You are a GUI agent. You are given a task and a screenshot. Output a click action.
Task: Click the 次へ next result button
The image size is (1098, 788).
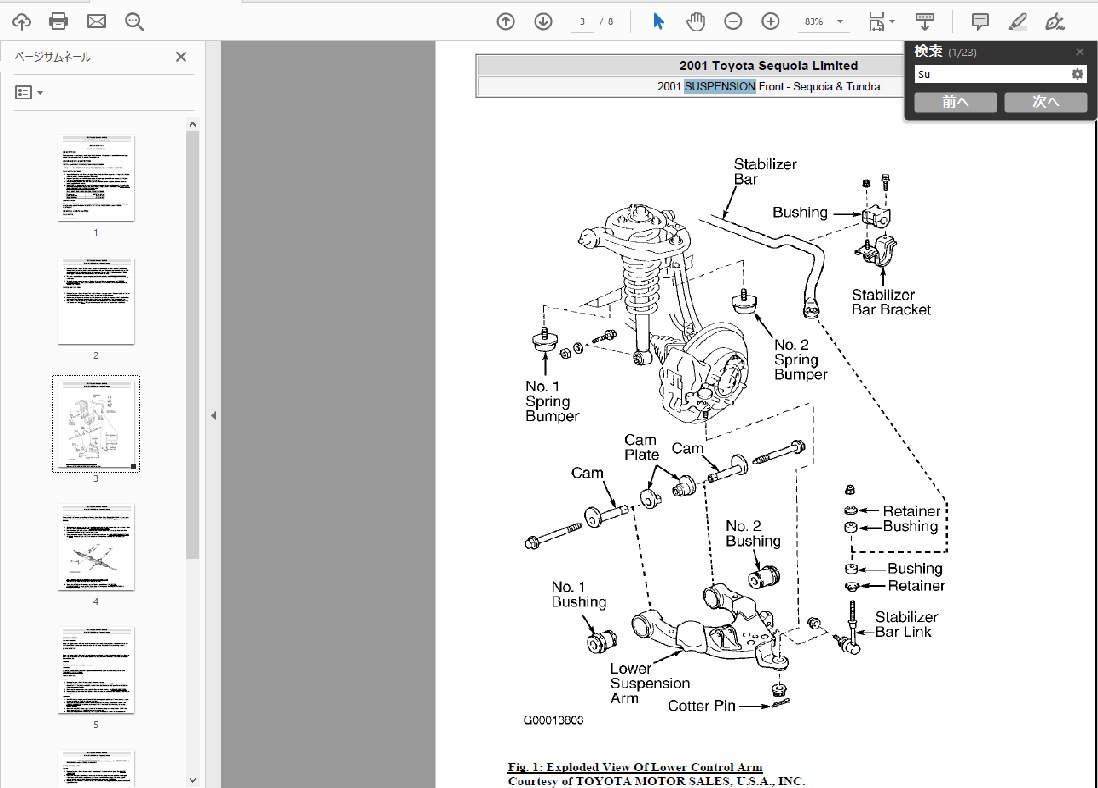1045,102
